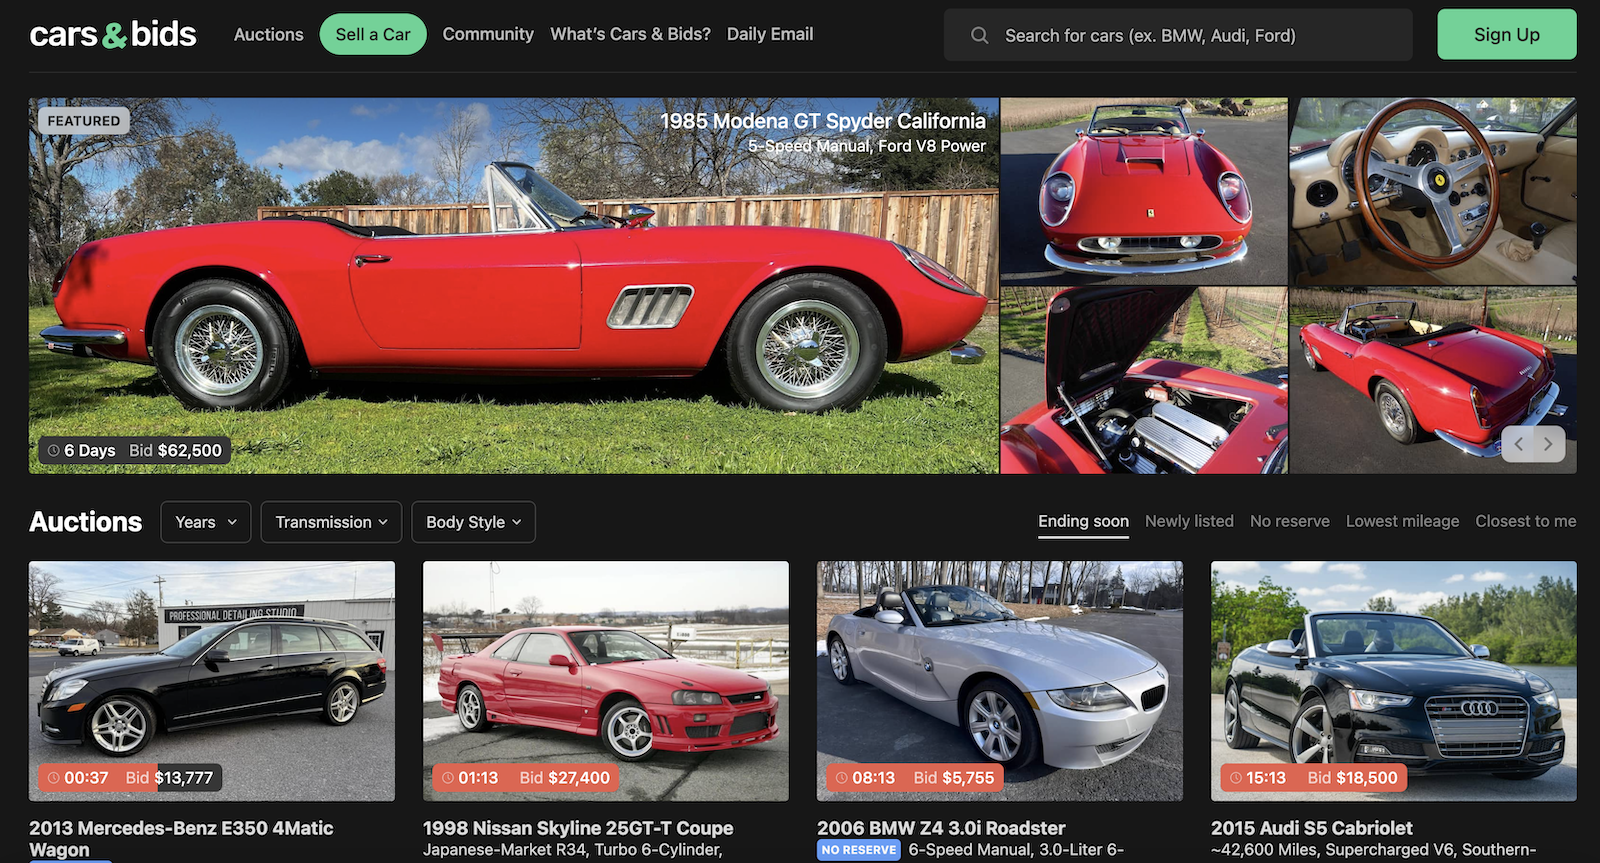This screenshot has height=863, width=1600.
Task: Click the search magnifier icon
Action: pos(980,35)
